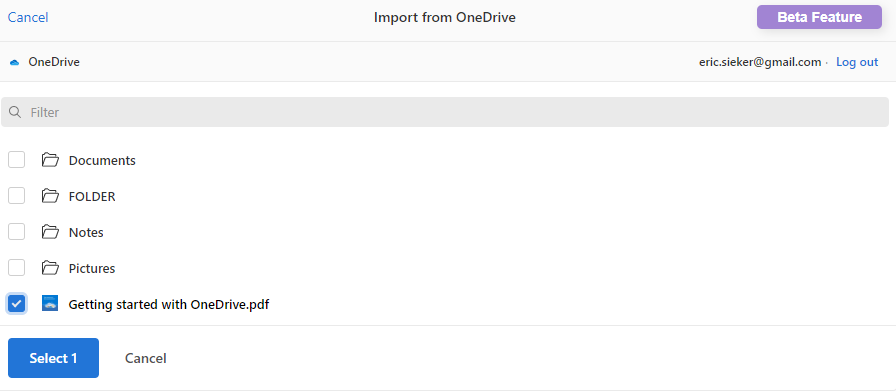The image size is (896, 392).
Task: Click the Documents folder icon
Action: (50, 160)
